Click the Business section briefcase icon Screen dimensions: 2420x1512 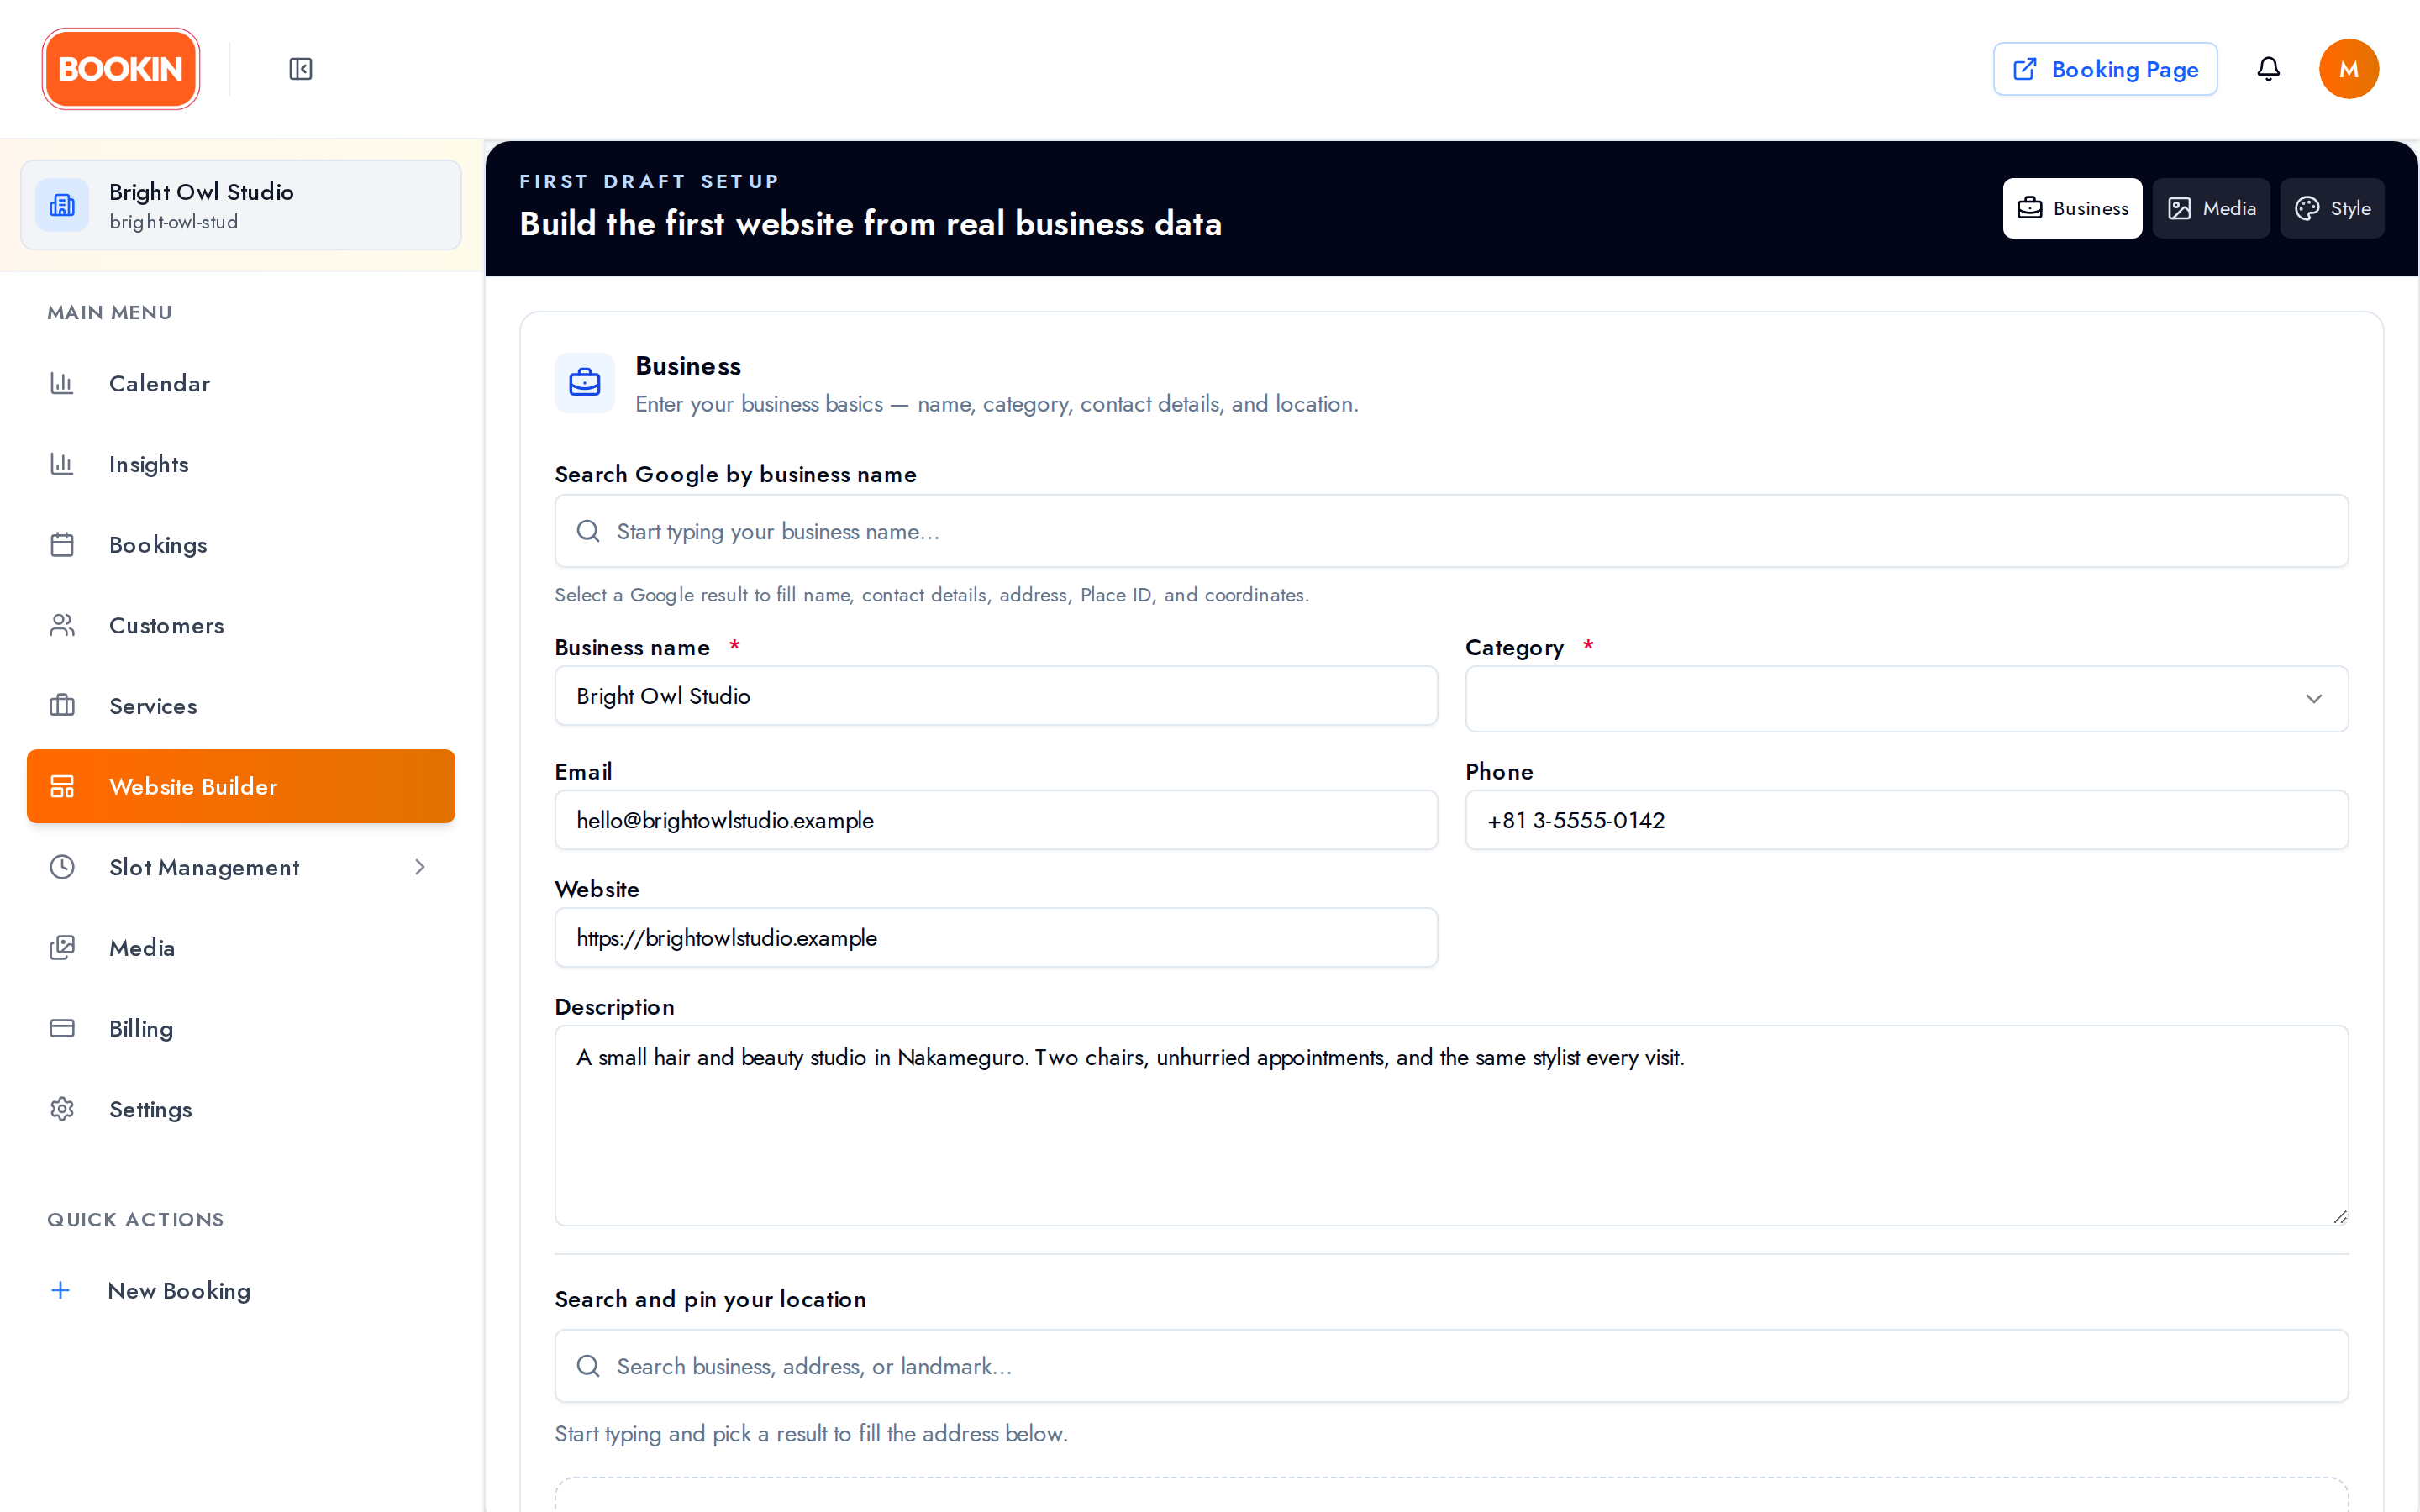click(x=585, y=383)
